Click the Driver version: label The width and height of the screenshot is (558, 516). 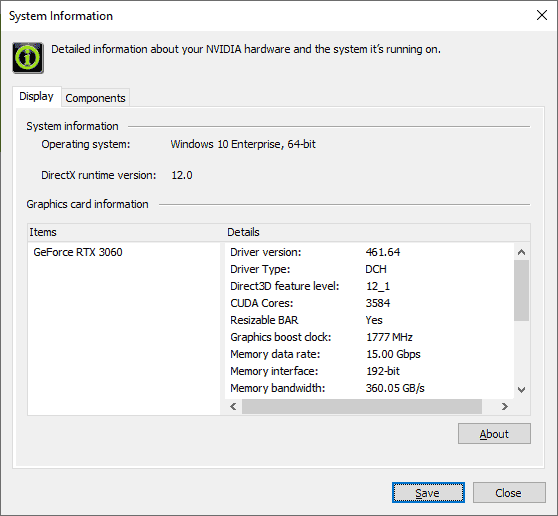265,252
